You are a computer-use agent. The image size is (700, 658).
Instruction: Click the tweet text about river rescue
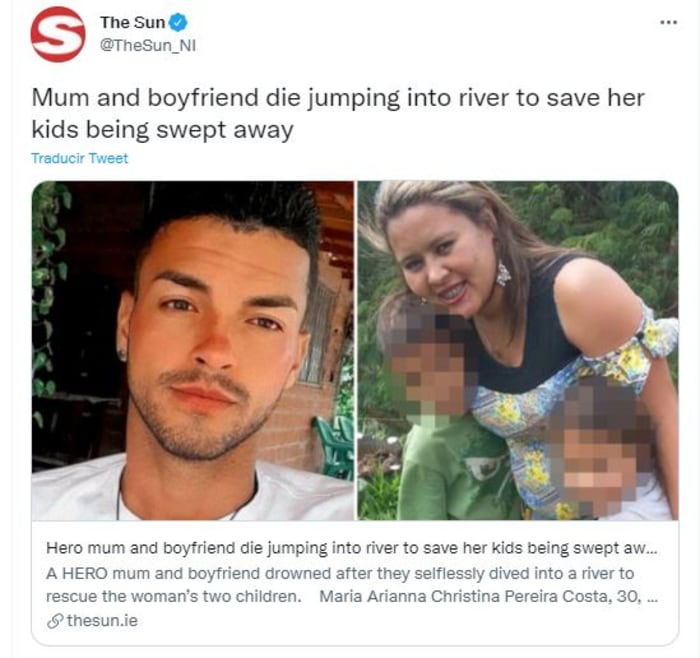click(x=338, y=114)
